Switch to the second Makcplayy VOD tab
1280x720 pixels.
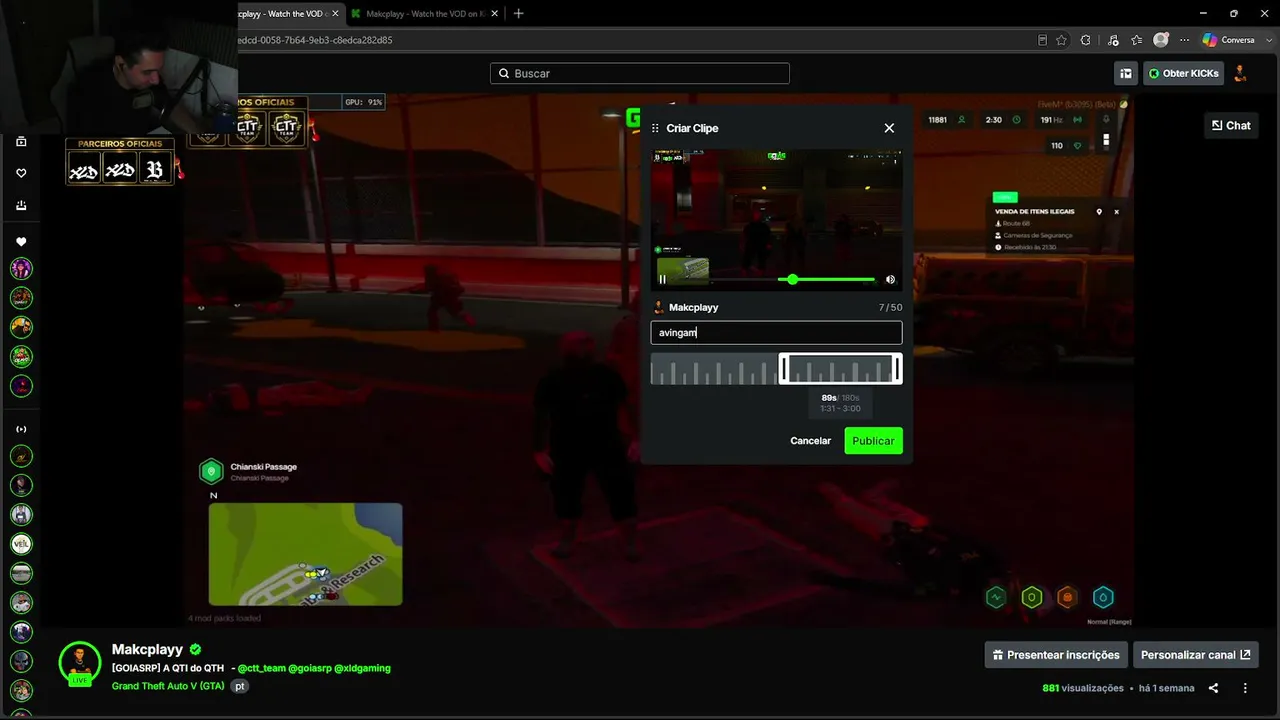pyautogui.click(x=427, y=14)
